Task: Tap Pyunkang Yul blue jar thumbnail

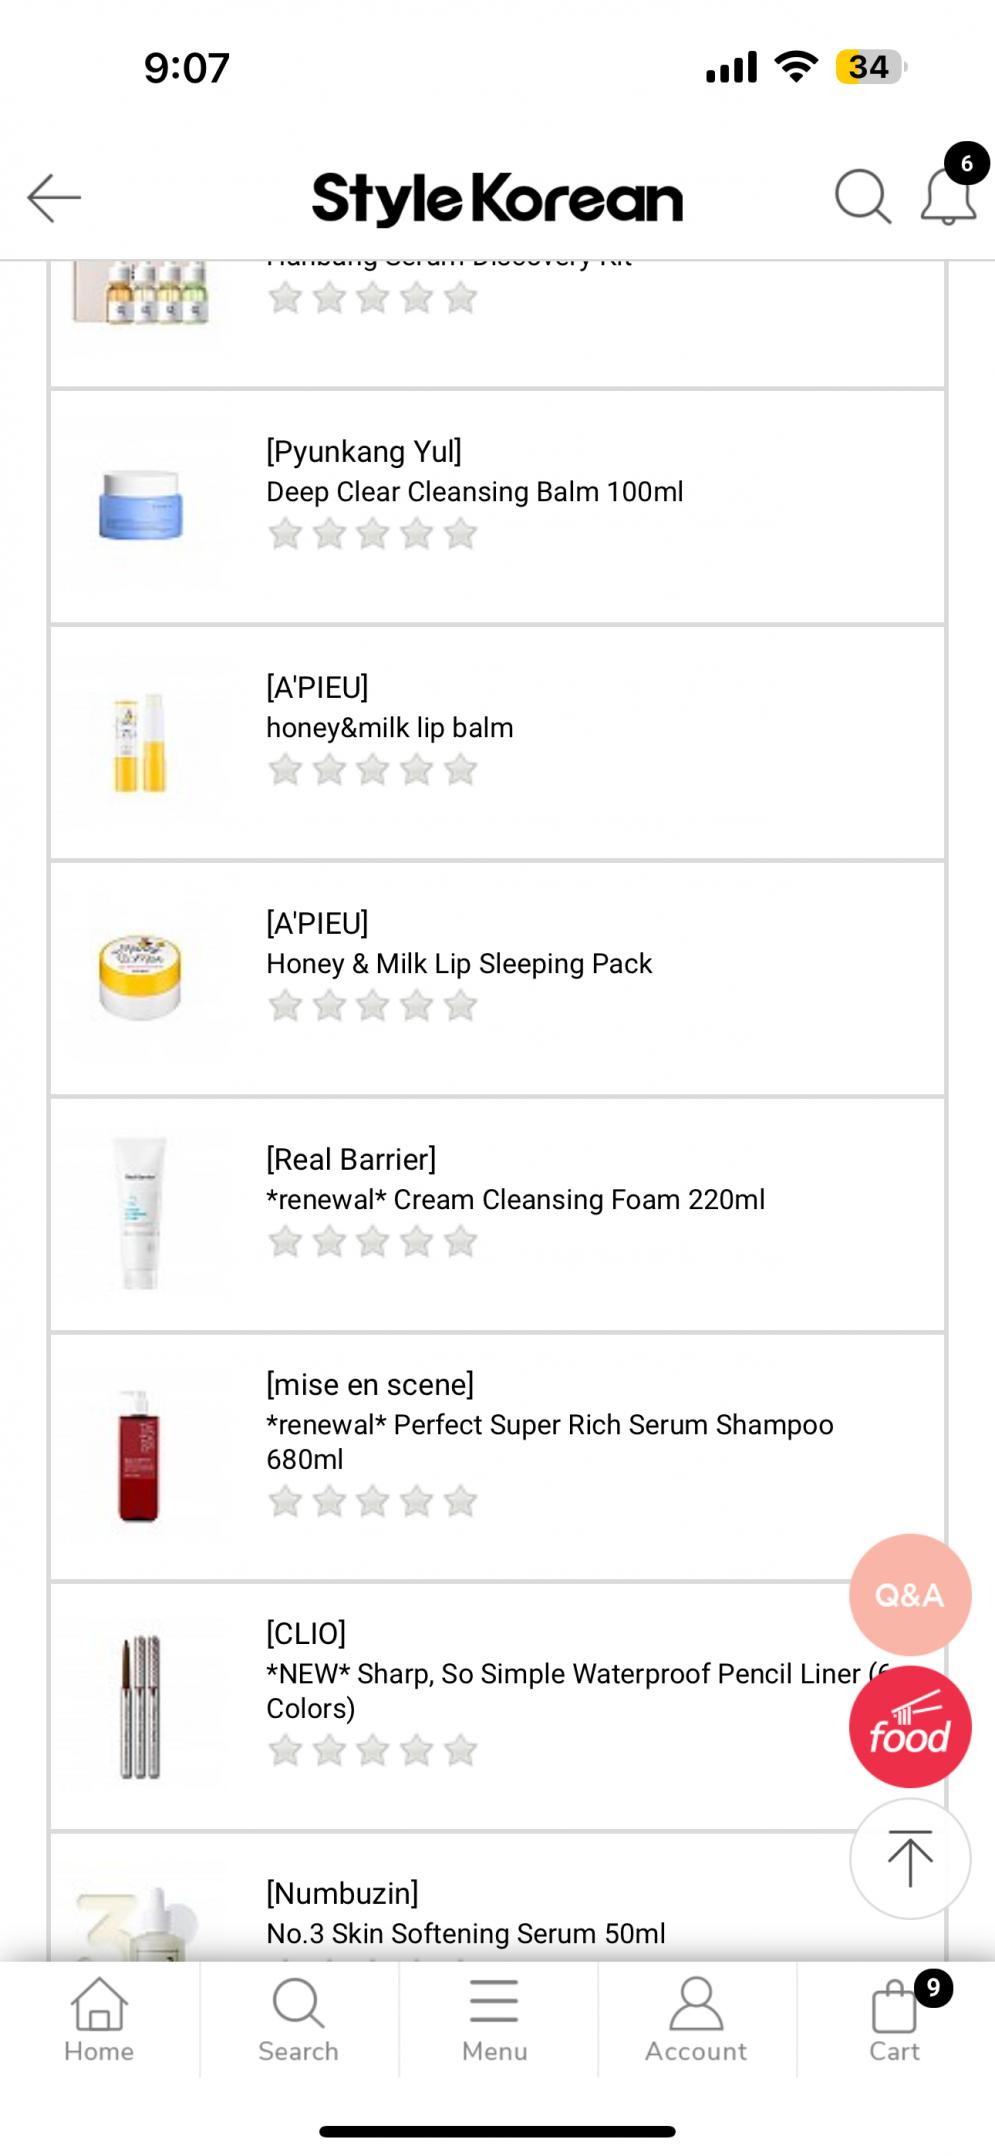Action: (140, 506)
